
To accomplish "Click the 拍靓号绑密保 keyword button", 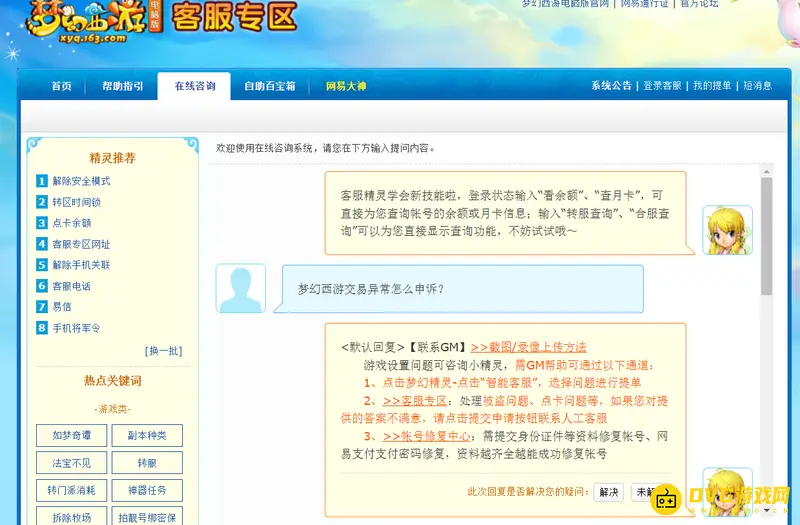I will click(147, 516).
